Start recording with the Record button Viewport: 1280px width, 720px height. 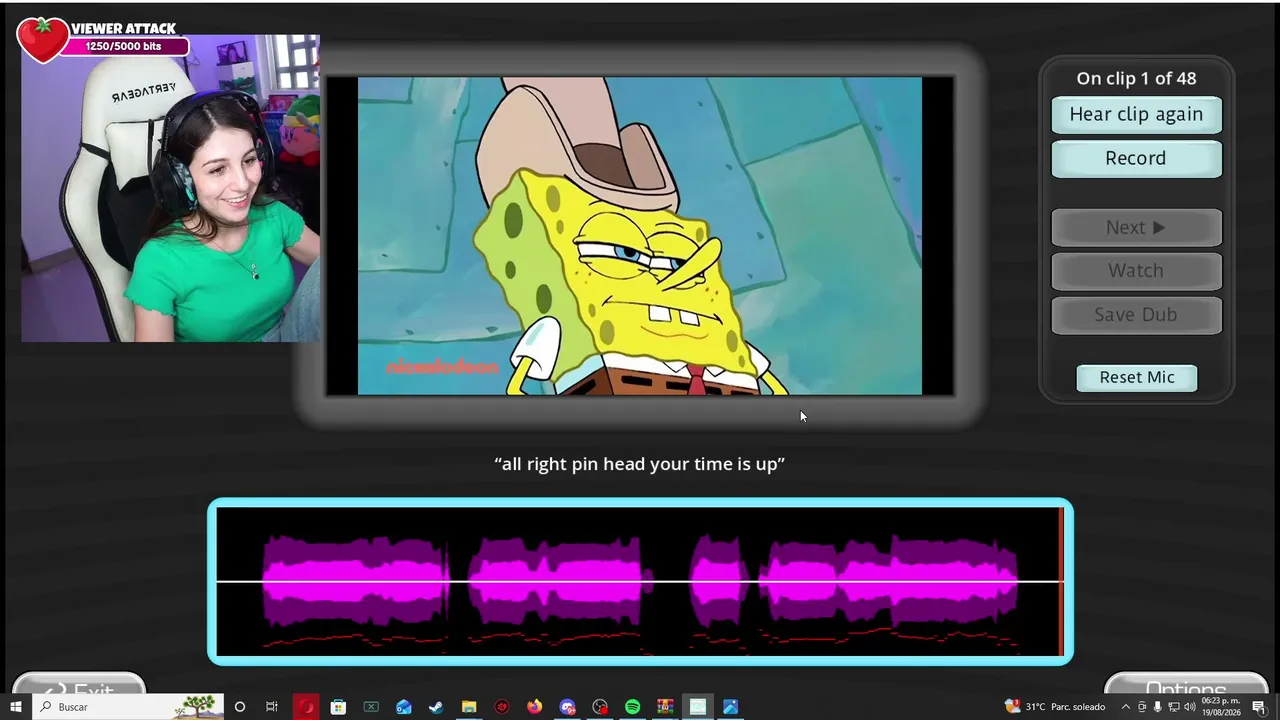[1136, 158]
